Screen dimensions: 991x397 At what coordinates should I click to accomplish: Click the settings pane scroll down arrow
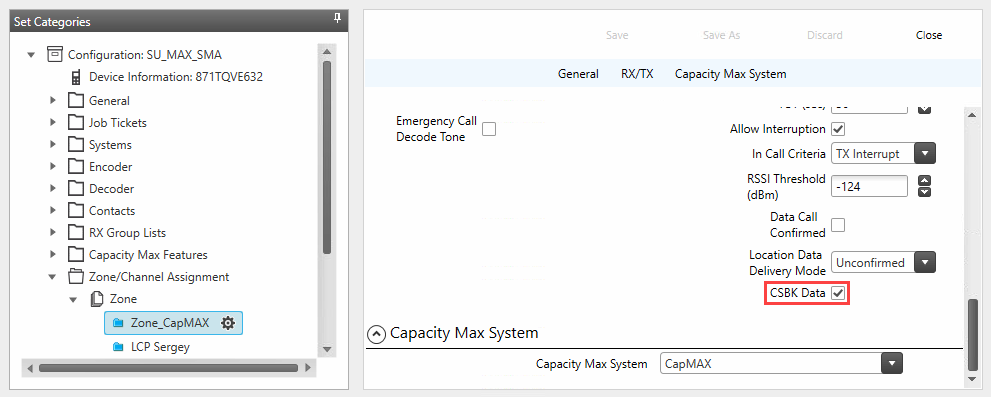pyautogui.click(x=972, y=379)
